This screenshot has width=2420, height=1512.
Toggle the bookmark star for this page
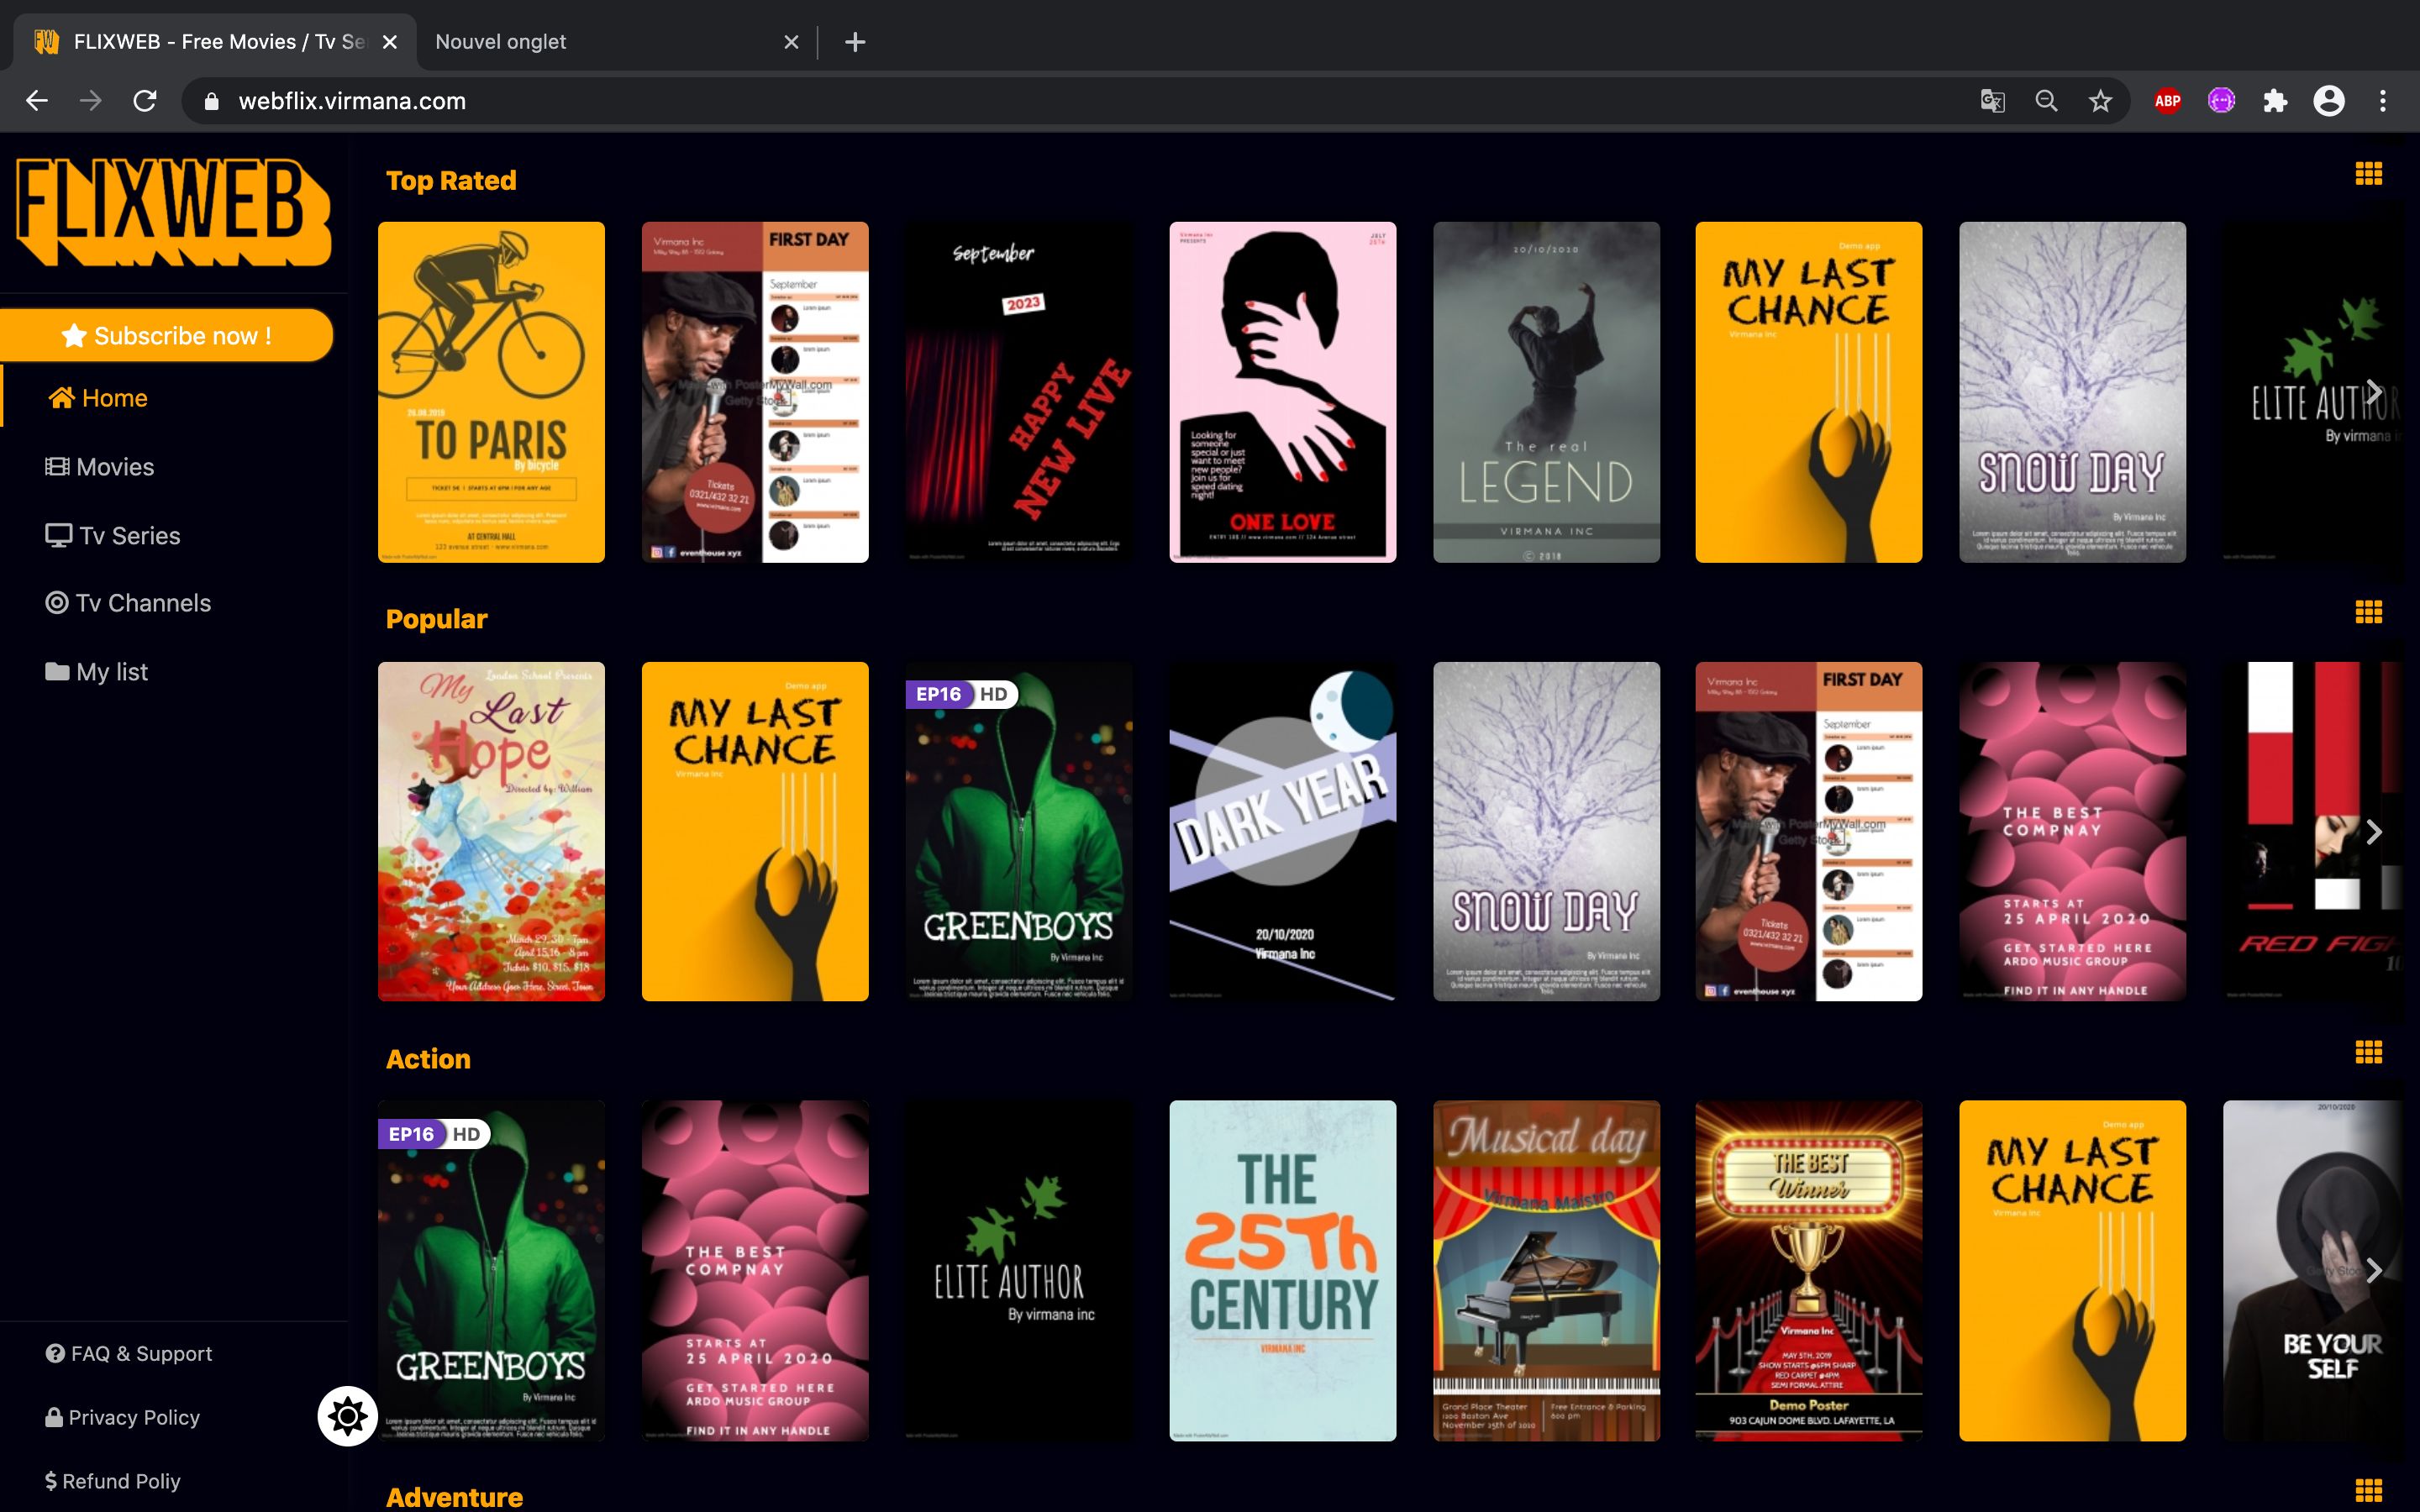(x=2098, y=100)
